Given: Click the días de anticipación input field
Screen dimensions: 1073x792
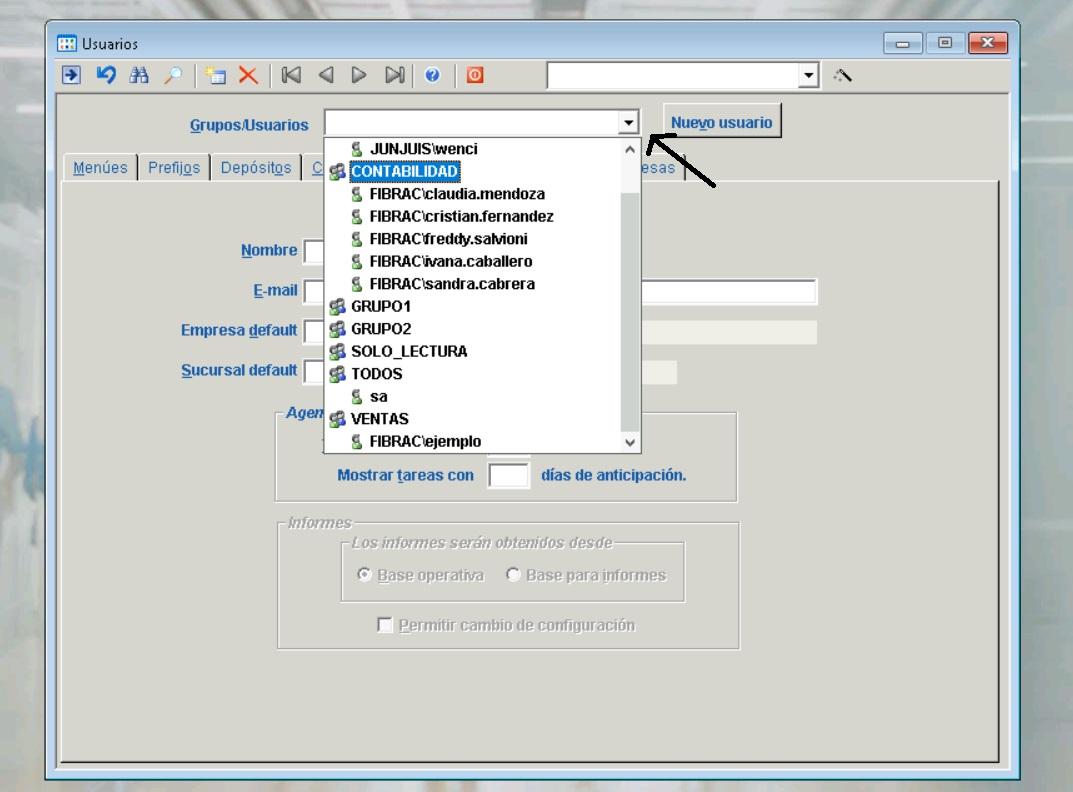Looking at the screenshot, I should [x=508, y=475].
